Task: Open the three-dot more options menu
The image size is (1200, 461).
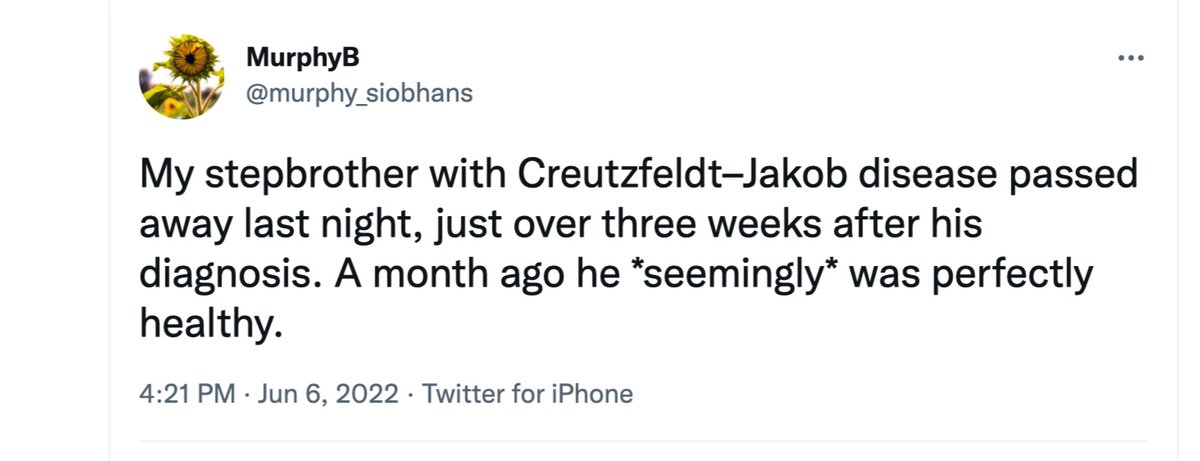Action: [x=1130, y=59]
